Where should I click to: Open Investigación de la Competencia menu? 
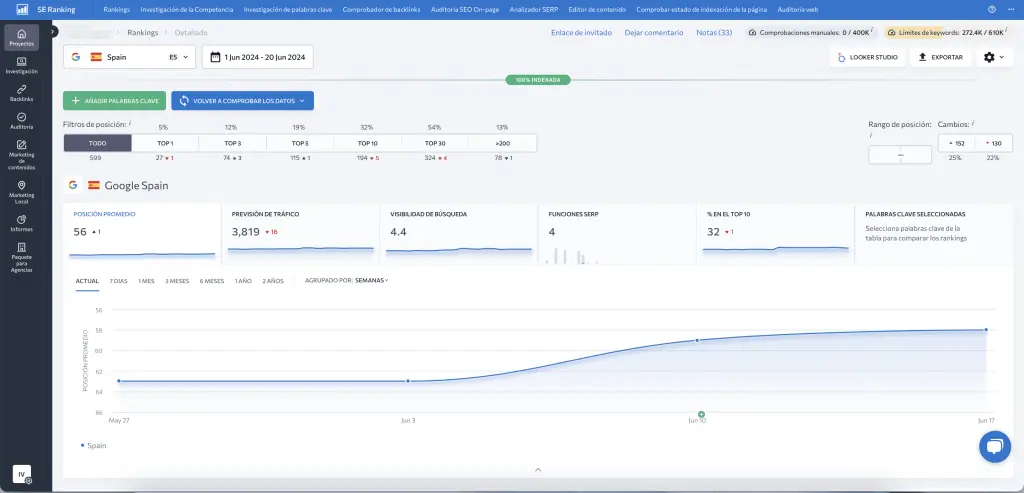187,10
